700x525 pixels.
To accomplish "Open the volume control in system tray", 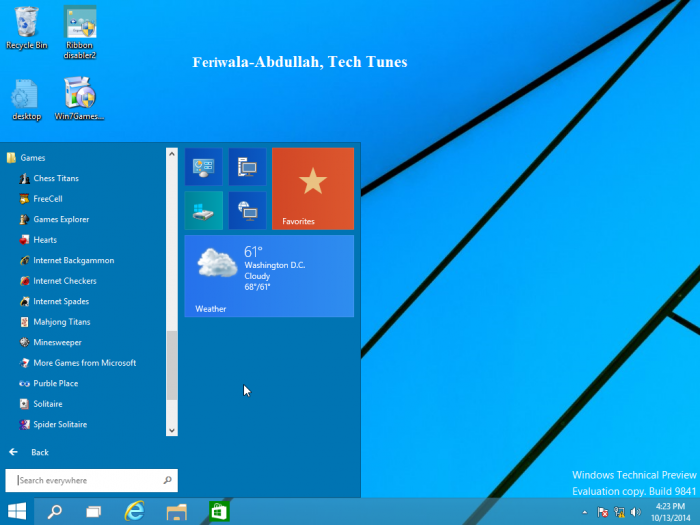I will [636, 512].
